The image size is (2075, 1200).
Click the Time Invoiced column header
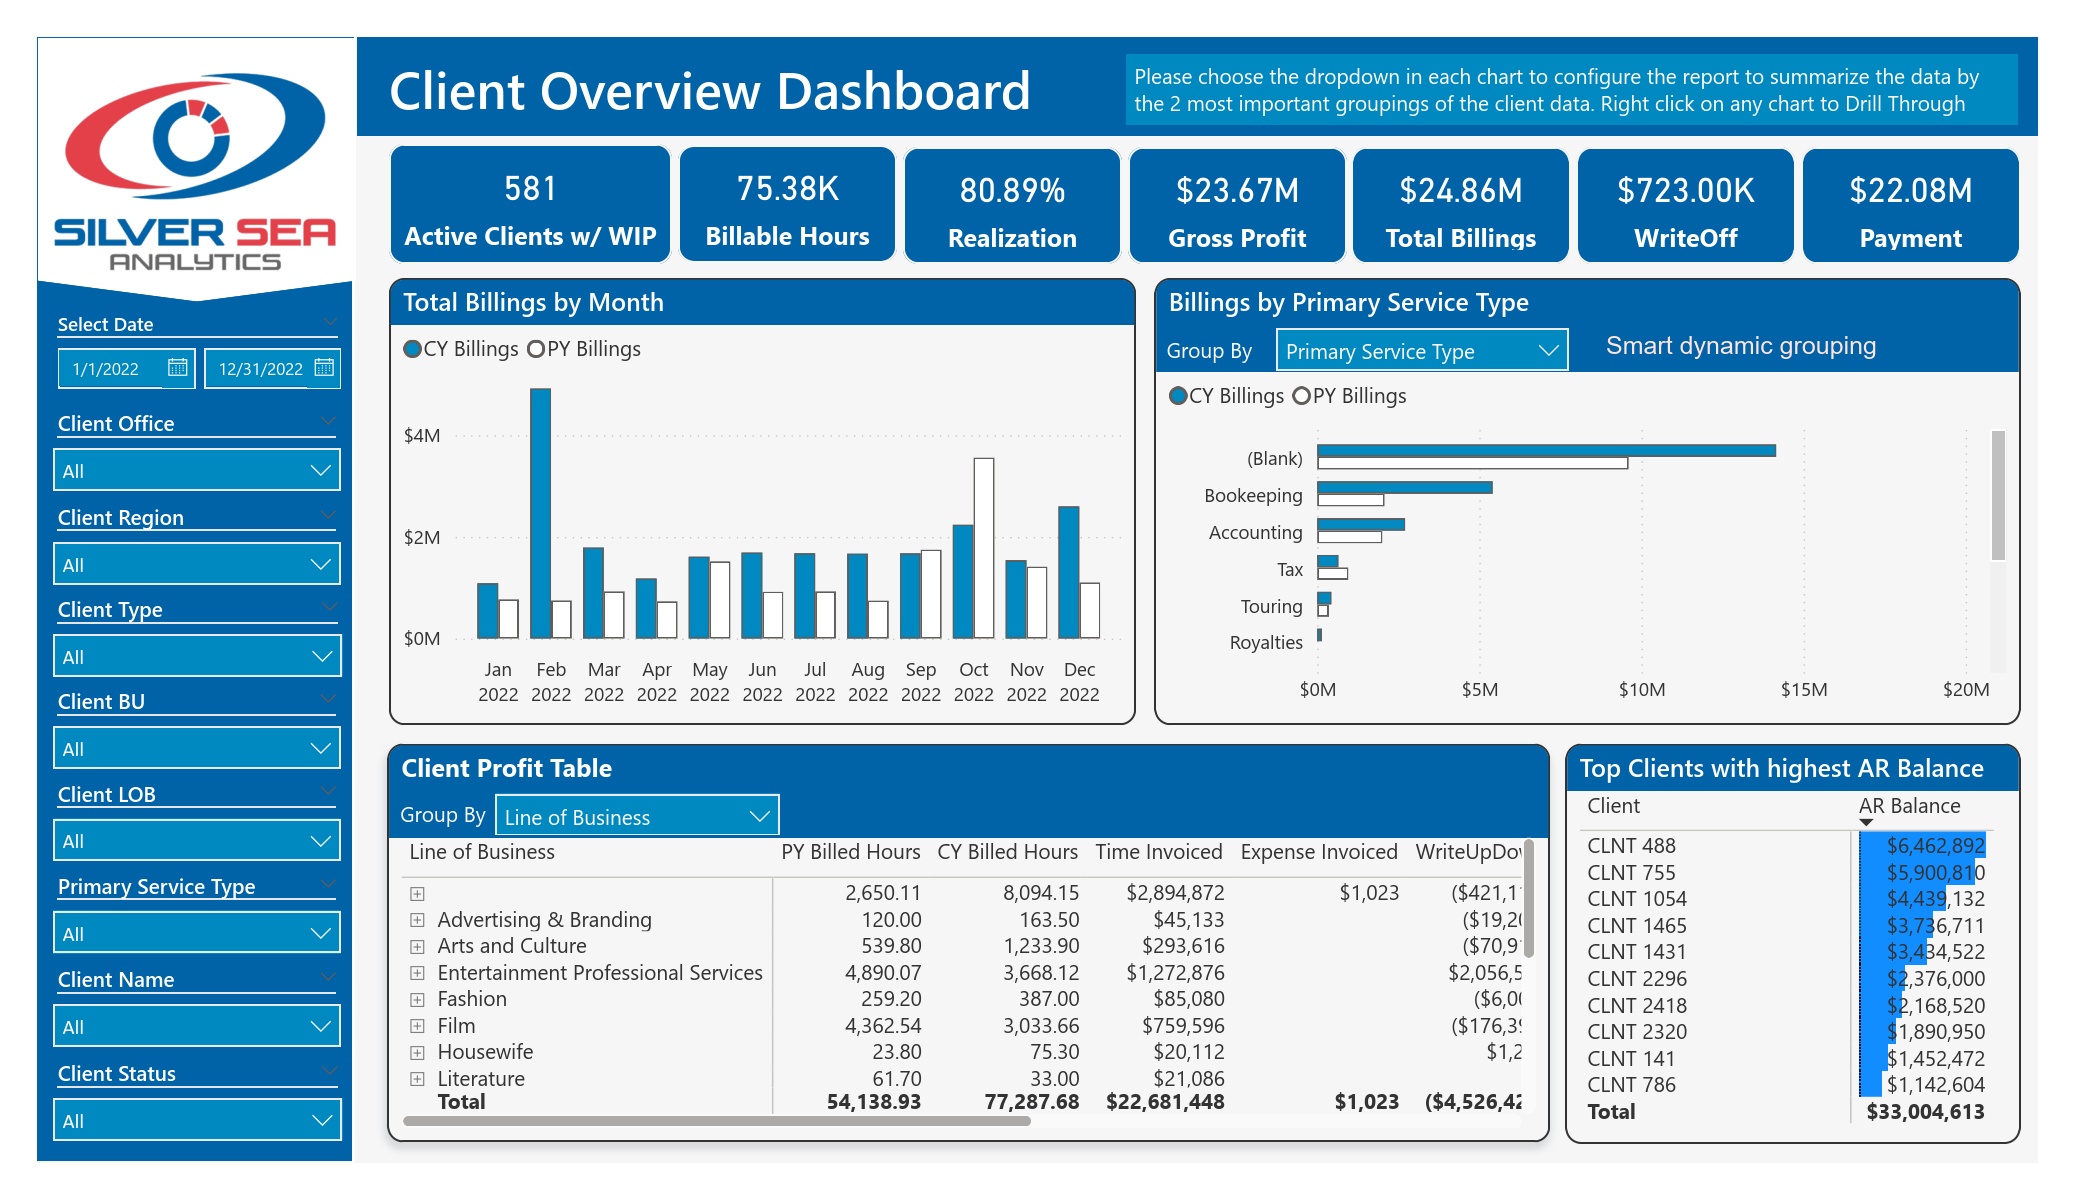[x=1158, y=852]
